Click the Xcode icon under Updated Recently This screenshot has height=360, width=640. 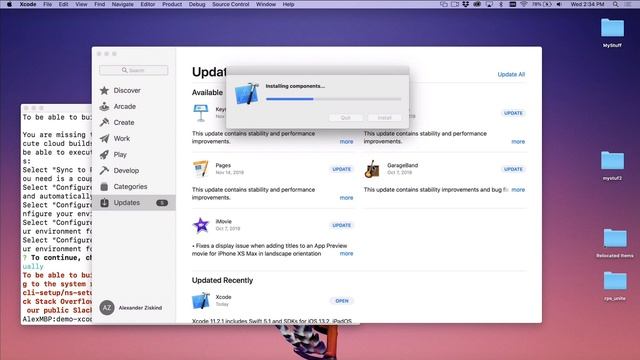coord(200,301)
